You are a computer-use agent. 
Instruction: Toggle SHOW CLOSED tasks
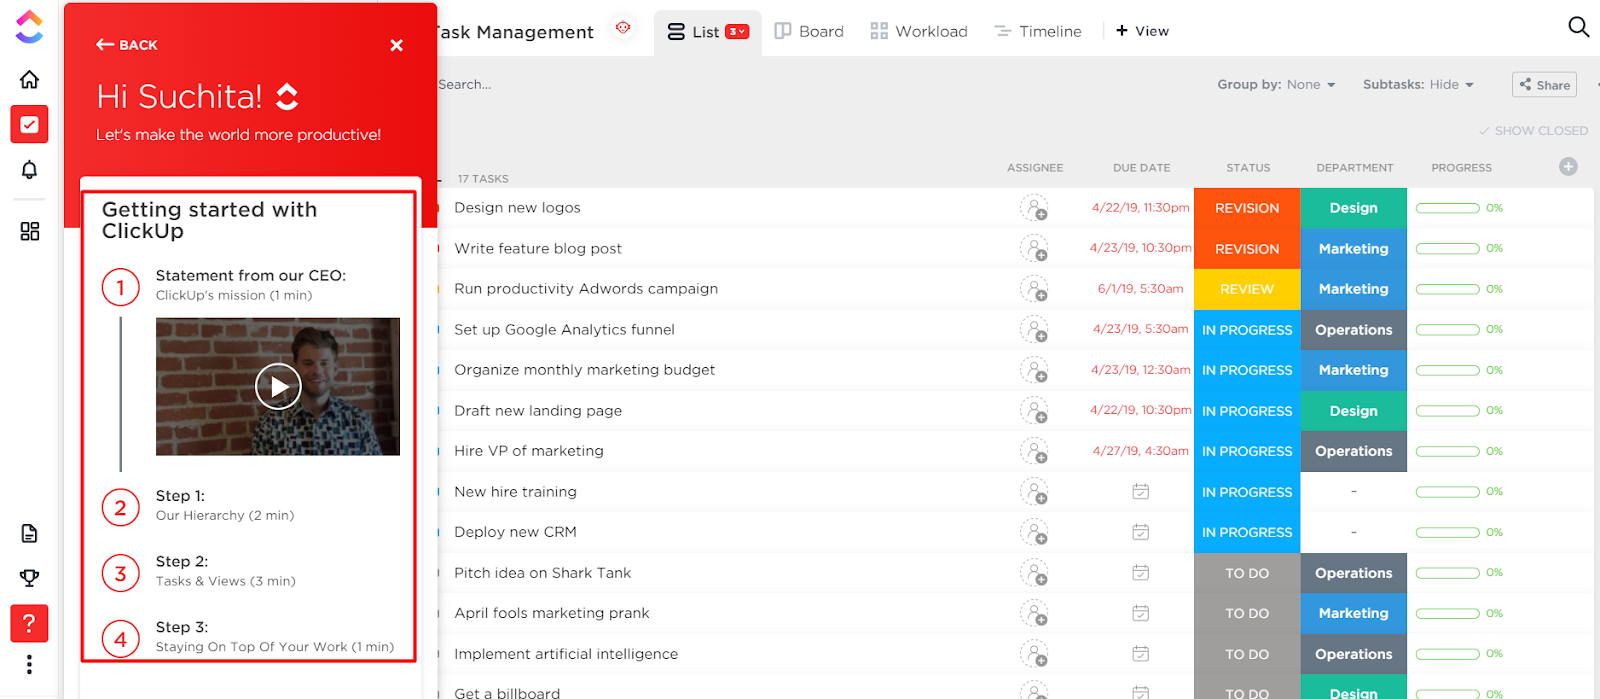coord(1533,131)
